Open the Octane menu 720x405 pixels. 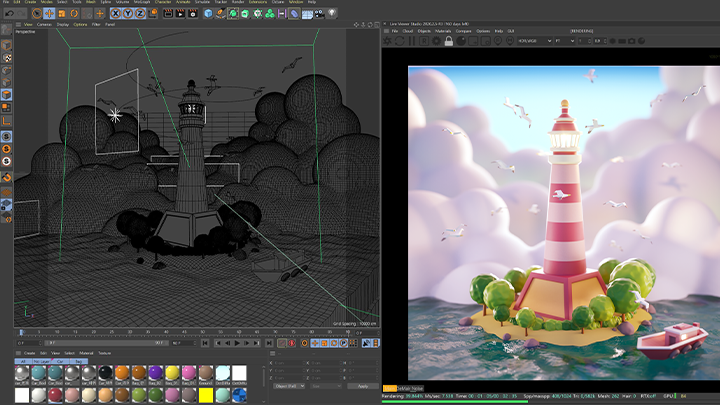pyautogui.click(x=277, y=2)
